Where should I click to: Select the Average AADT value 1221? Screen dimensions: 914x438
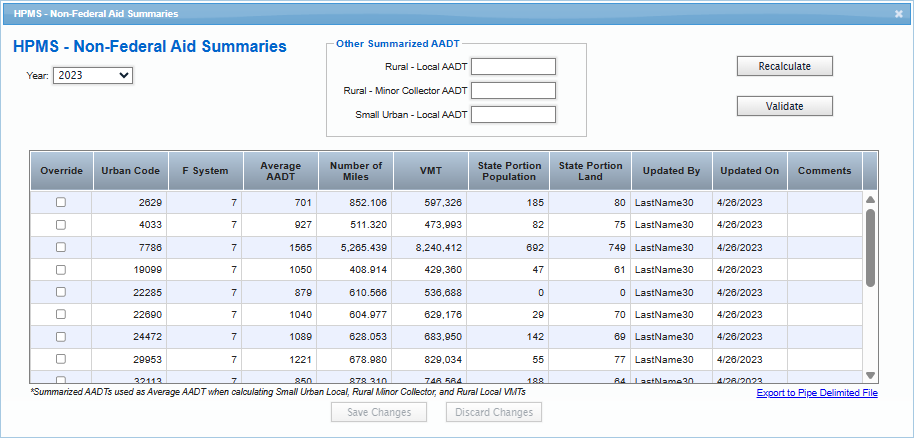[279, 359]
